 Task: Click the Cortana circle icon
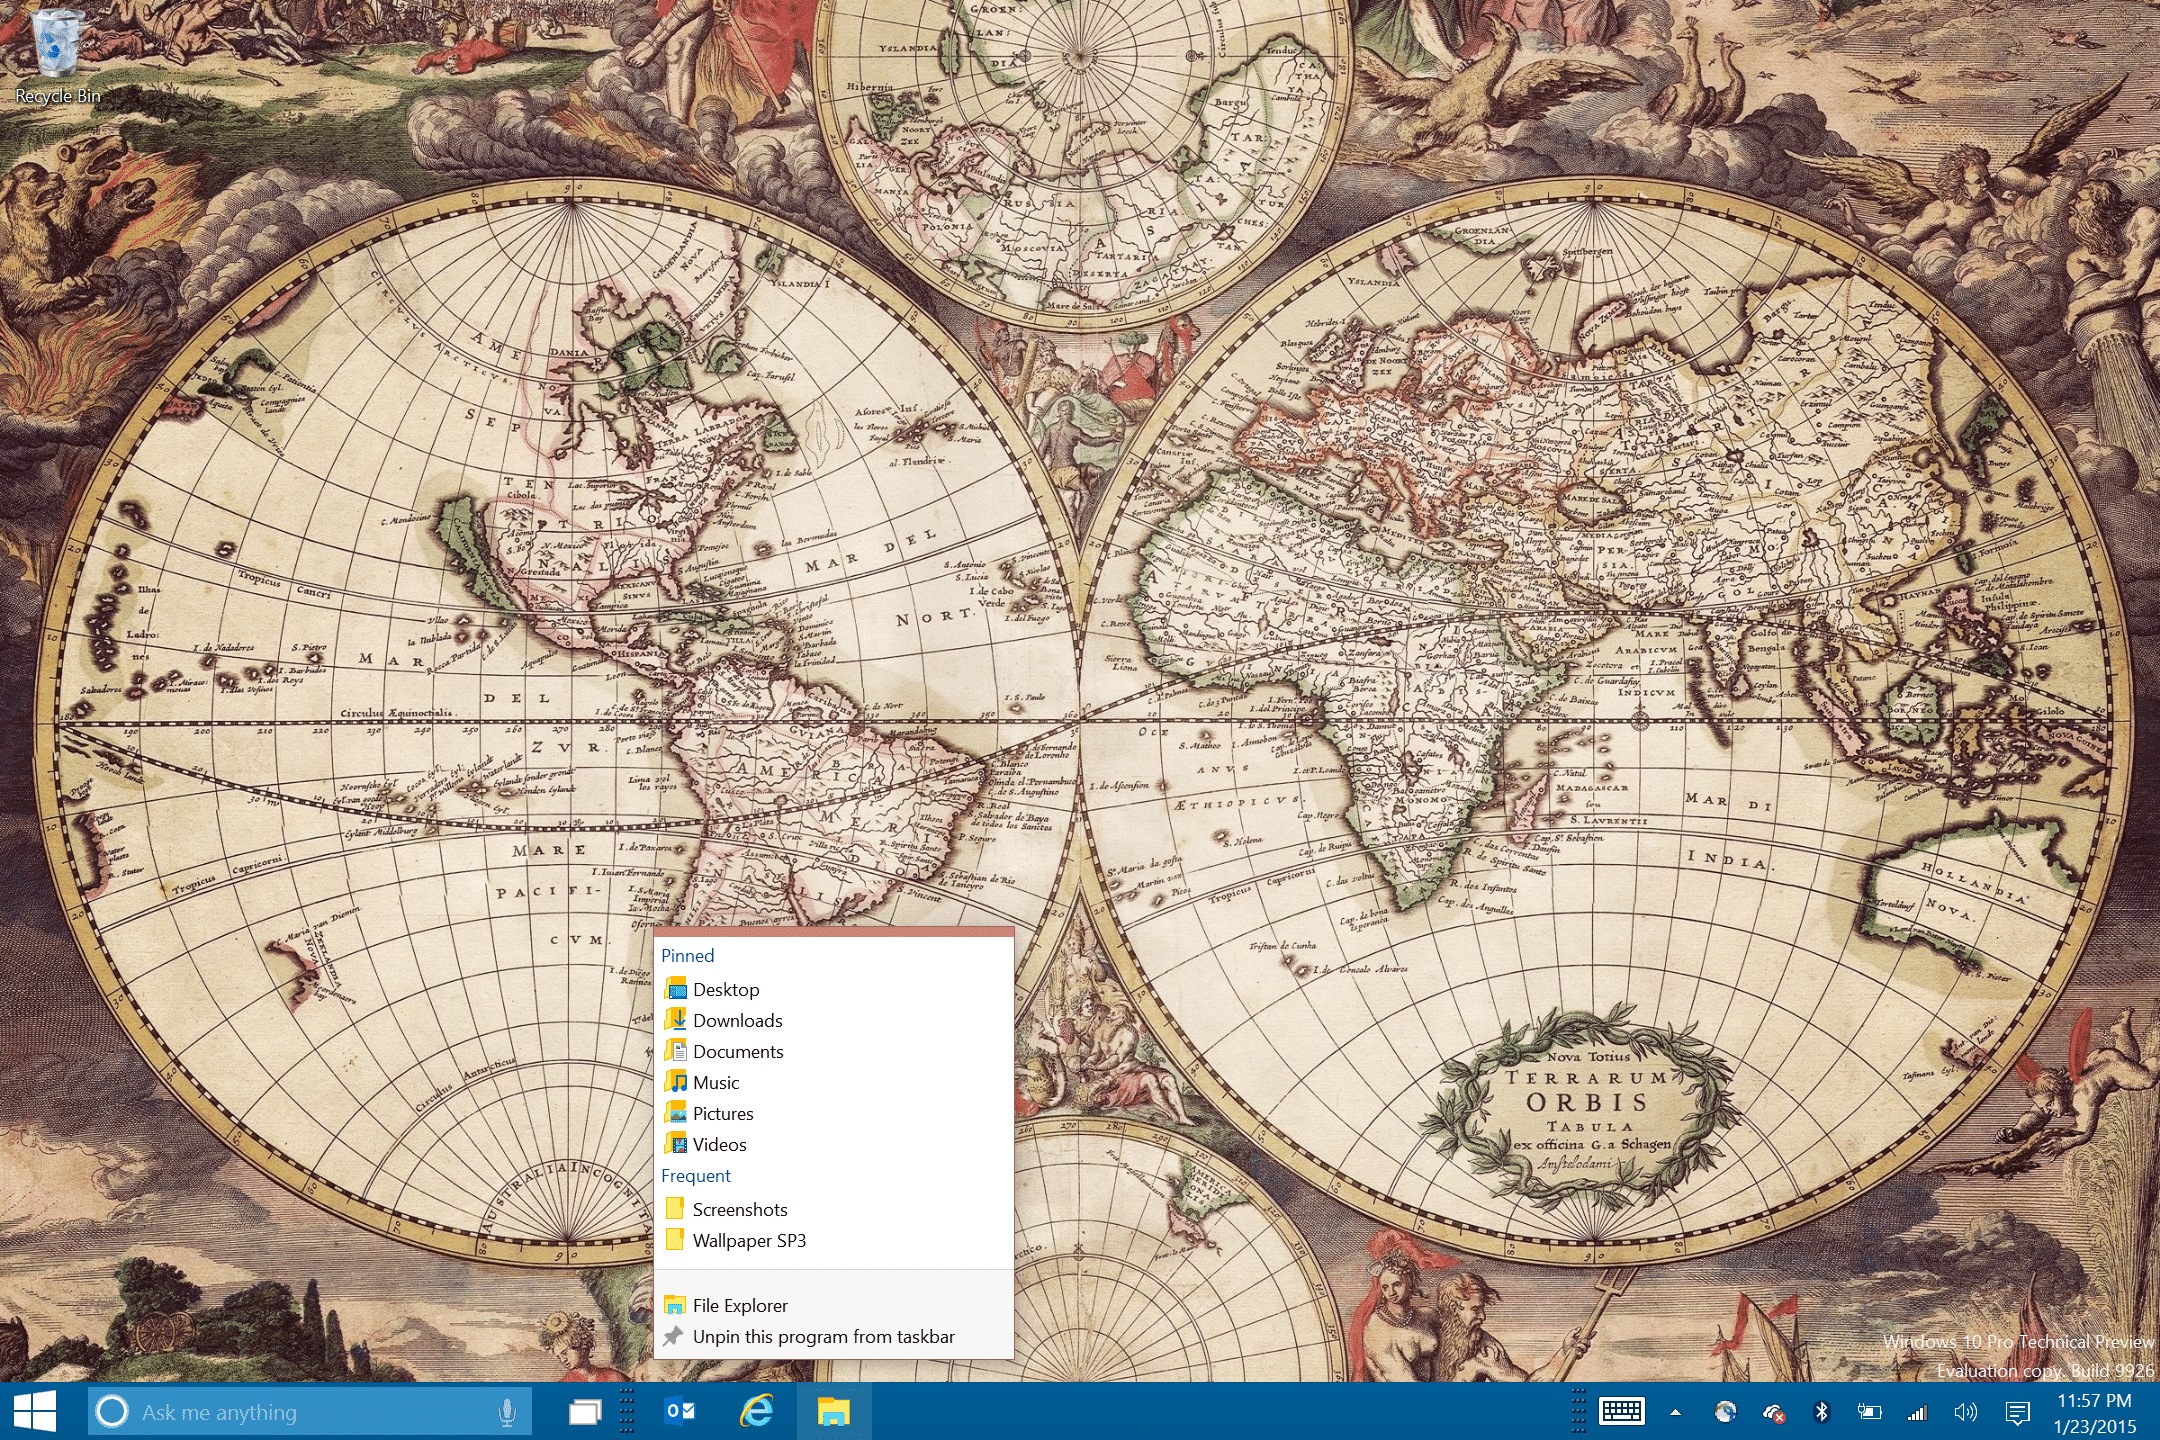[x=112, y=1412]
